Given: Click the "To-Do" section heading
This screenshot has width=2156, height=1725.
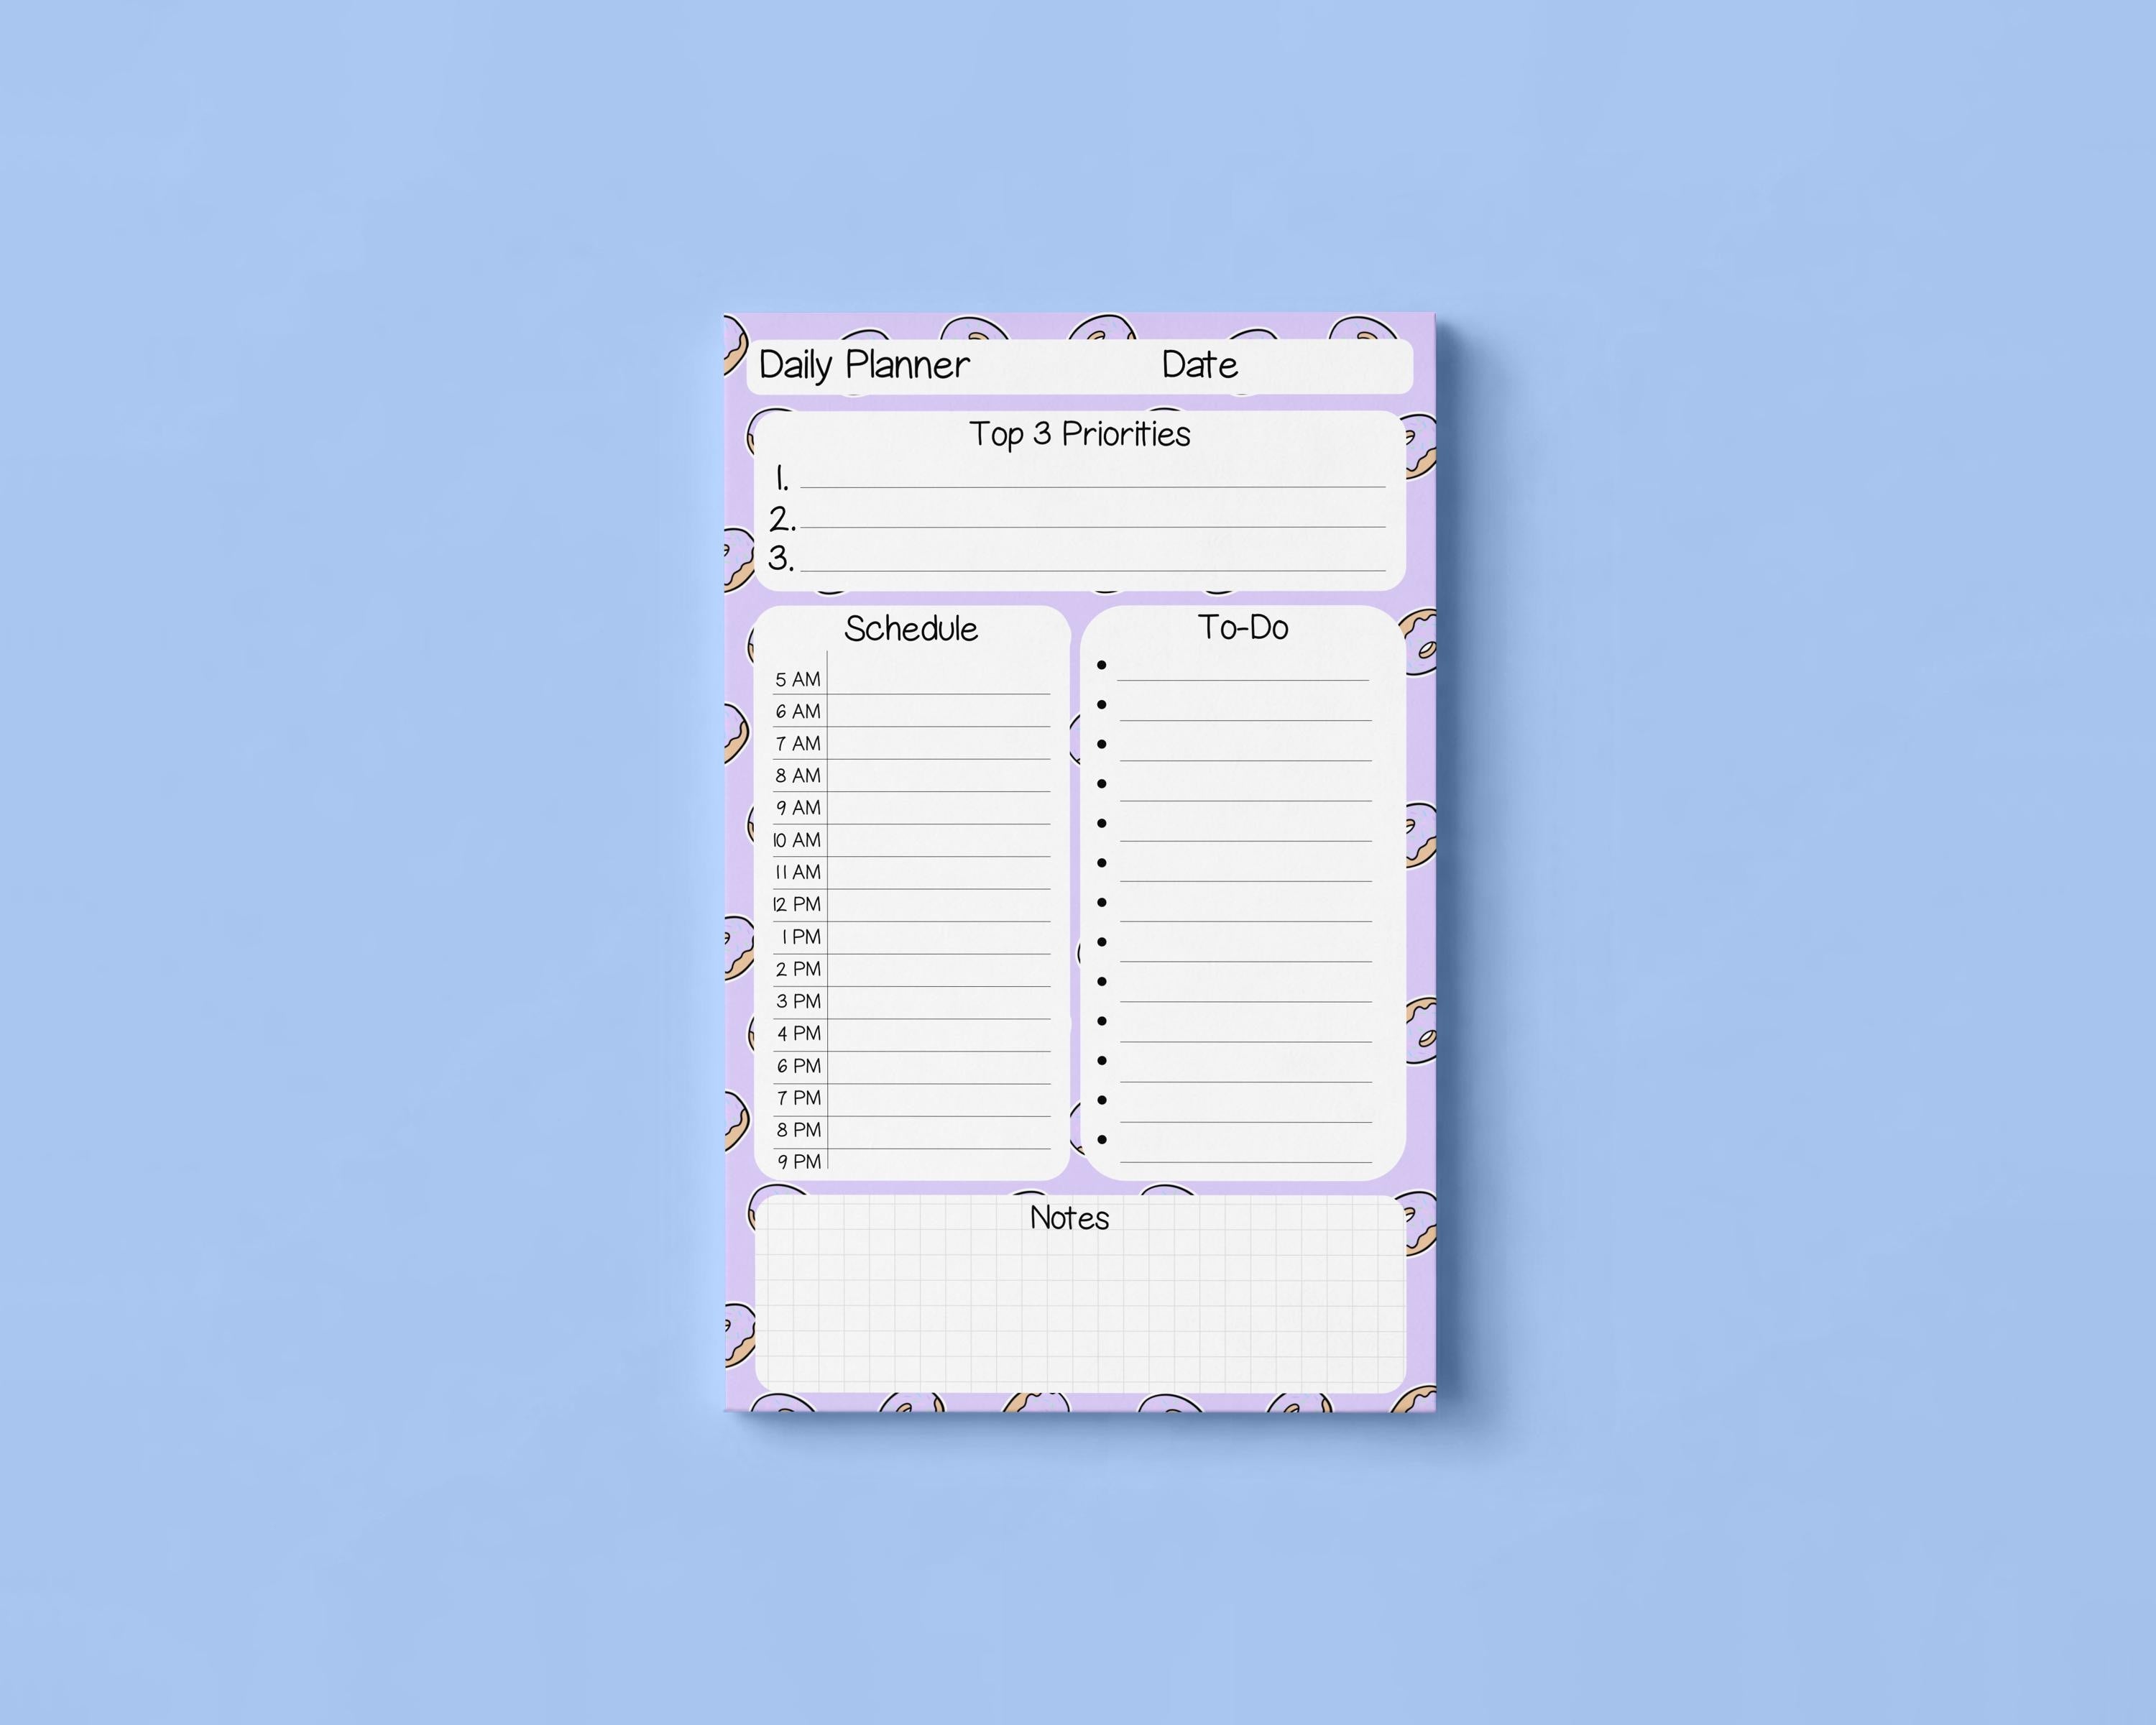Looking at the screenshot, I should tap(1243, 627).
